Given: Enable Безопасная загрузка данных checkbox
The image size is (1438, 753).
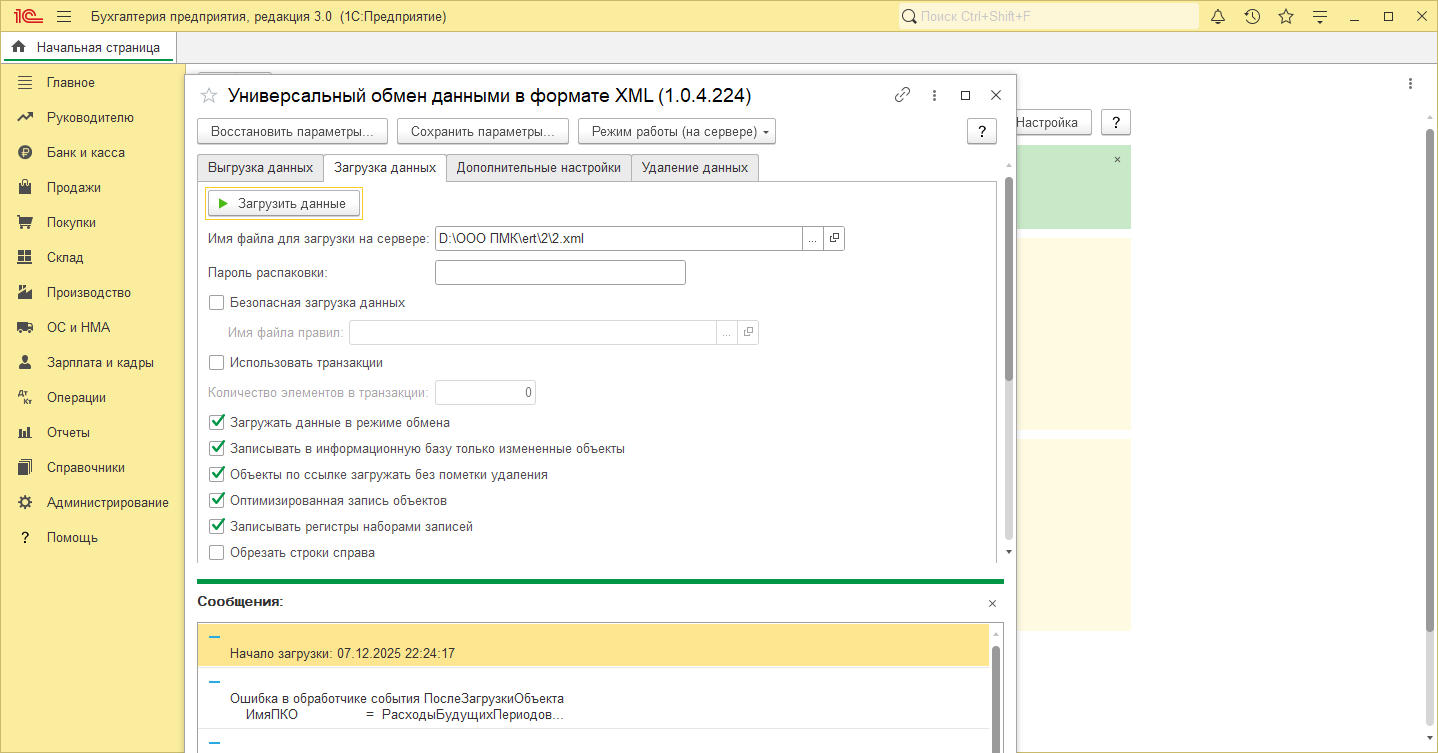Looking at the screenshot, I should (x=216, y=302).
